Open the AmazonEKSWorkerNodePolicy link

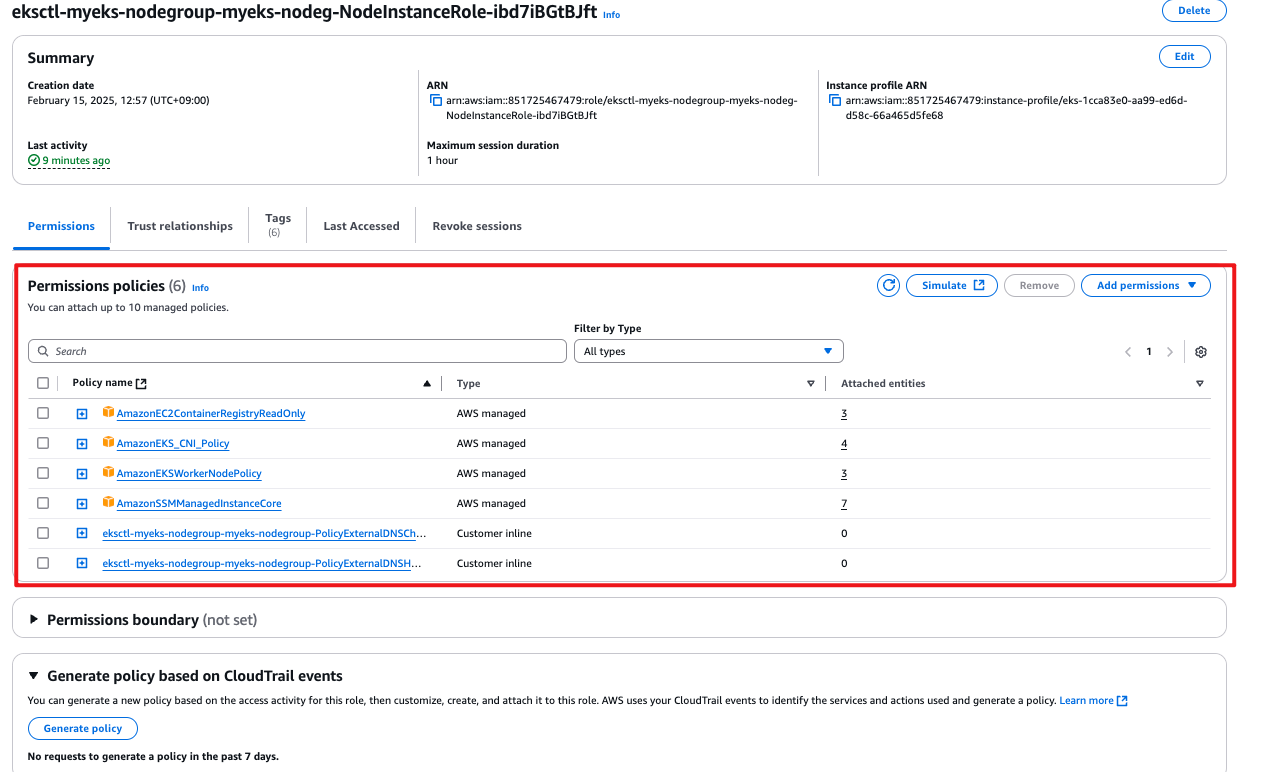[x=189, y=473]
